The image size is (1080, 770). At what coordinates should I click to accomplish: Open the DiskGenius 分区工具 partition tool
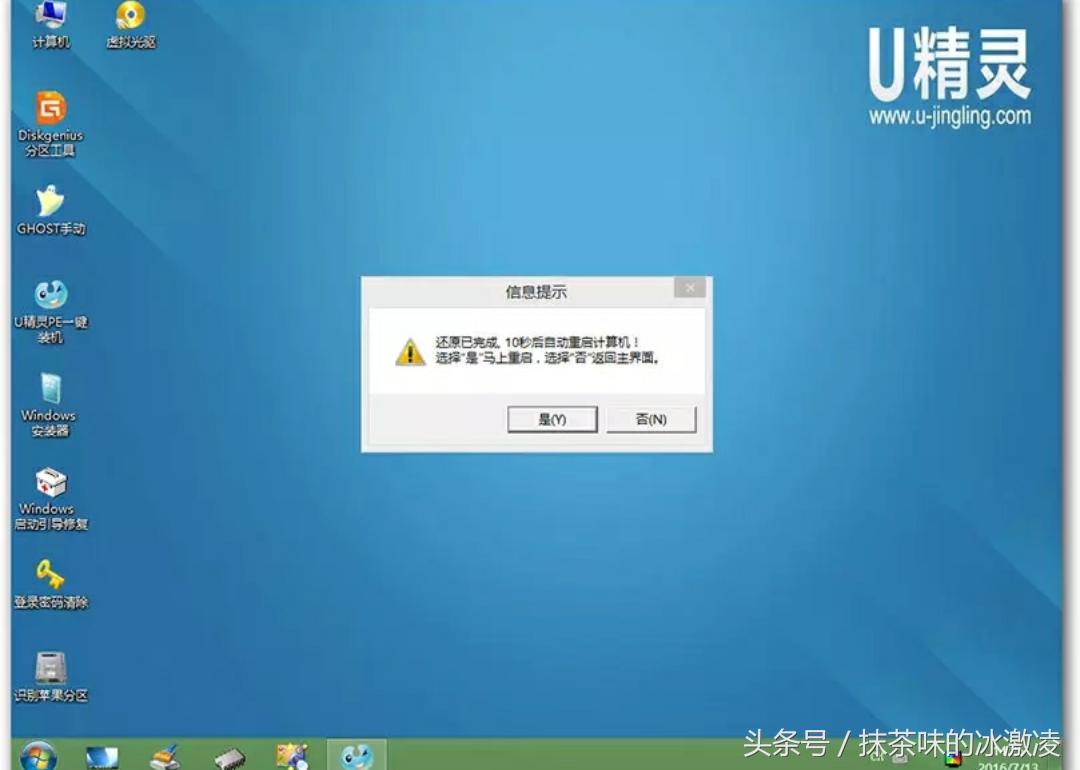click(x=50, y=110)
